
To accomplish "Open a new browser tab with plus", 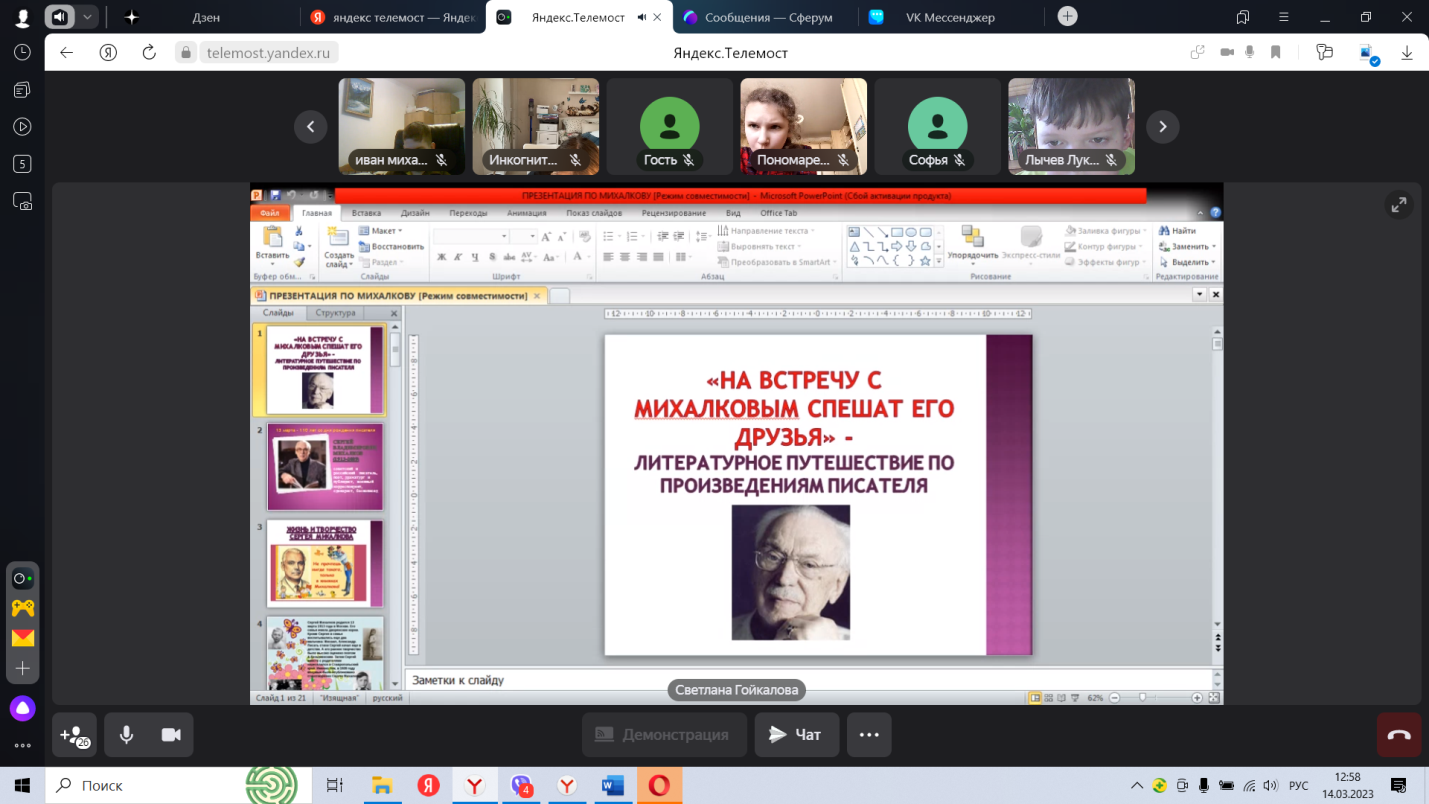I will [x=1068, y=16].
